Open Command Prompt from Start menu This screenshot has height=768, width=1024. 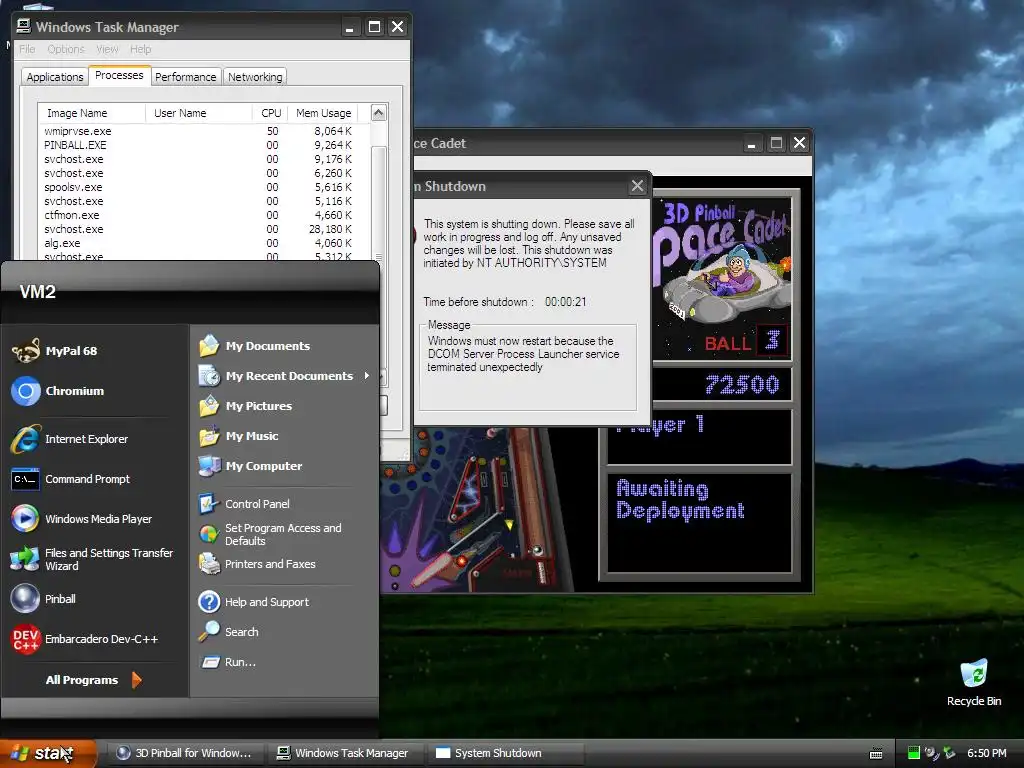[71, 479]
